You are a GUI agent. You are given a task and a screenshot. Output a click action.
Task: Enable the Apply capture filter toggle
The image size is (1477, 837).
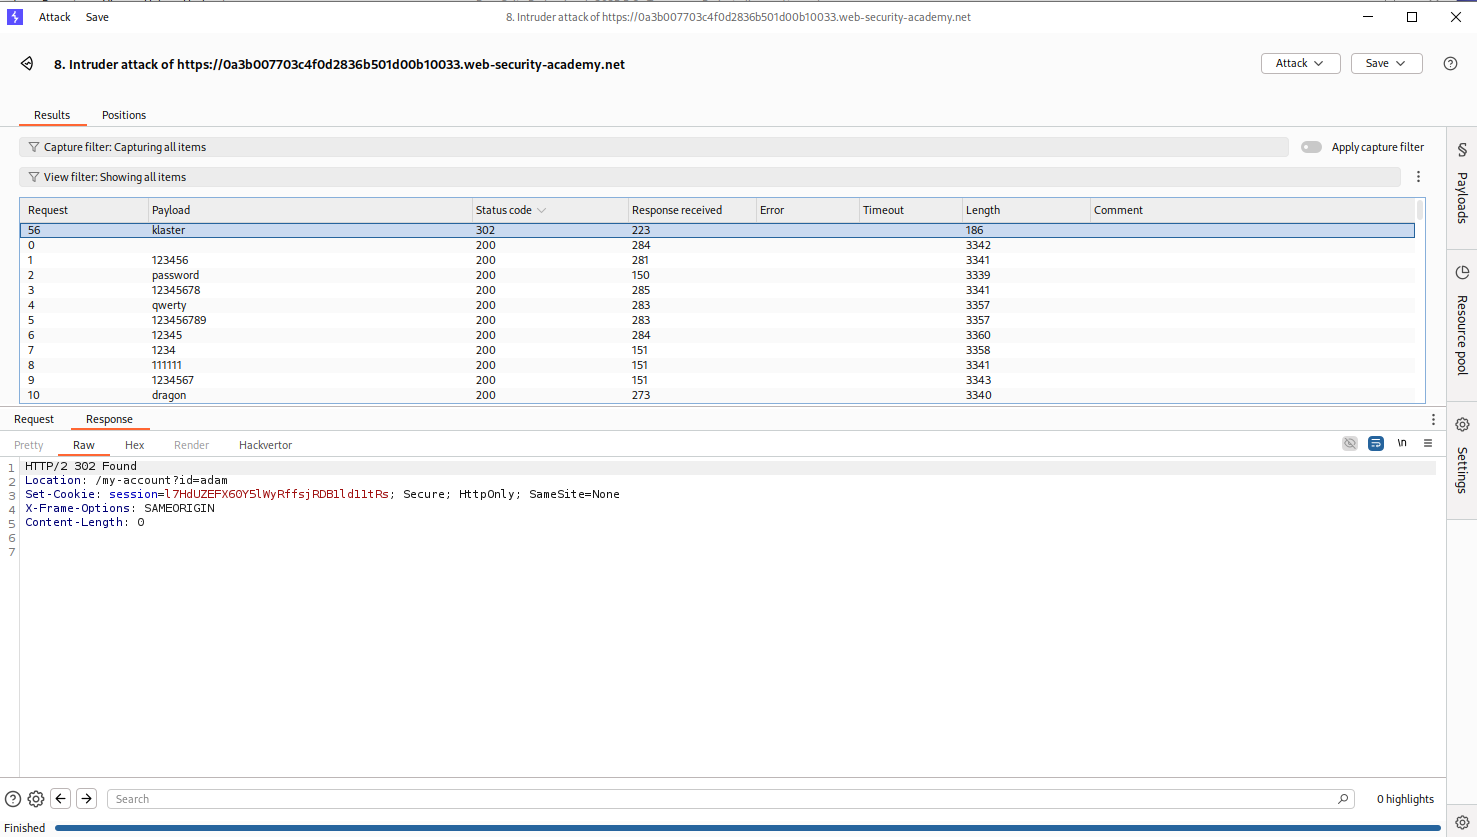point(1311,147)
